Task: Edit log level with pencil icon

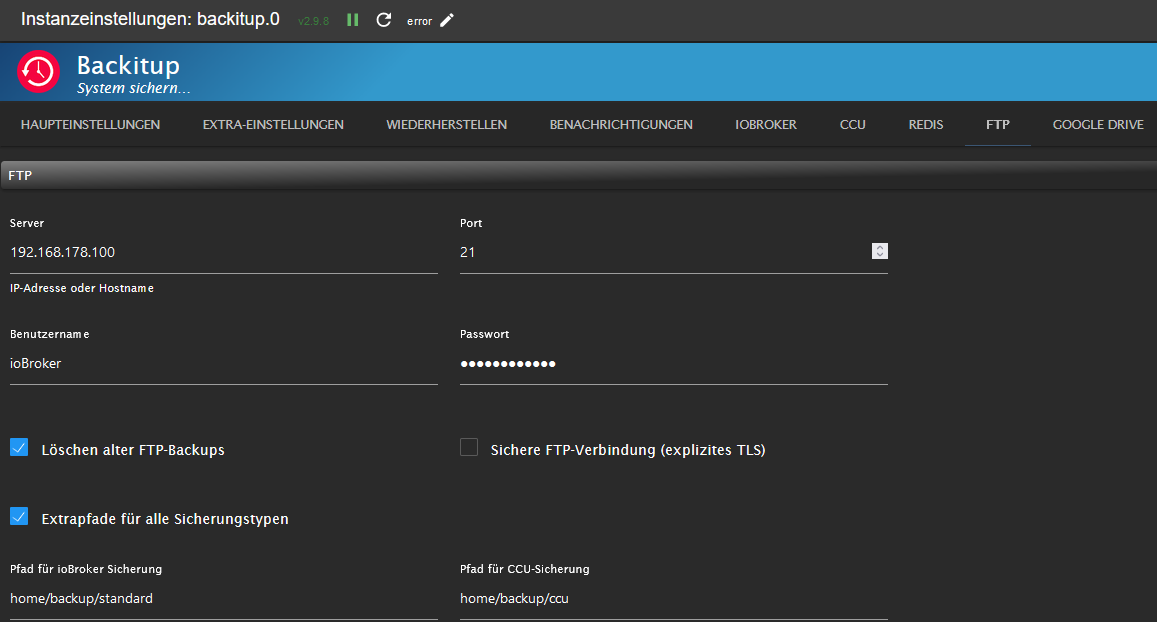Action: (446, 21)
